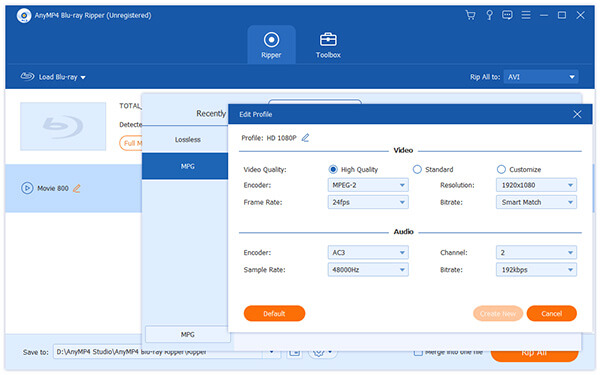Click the Profile: HD 1080P text
600x375 pixels.
pos(269,138)
